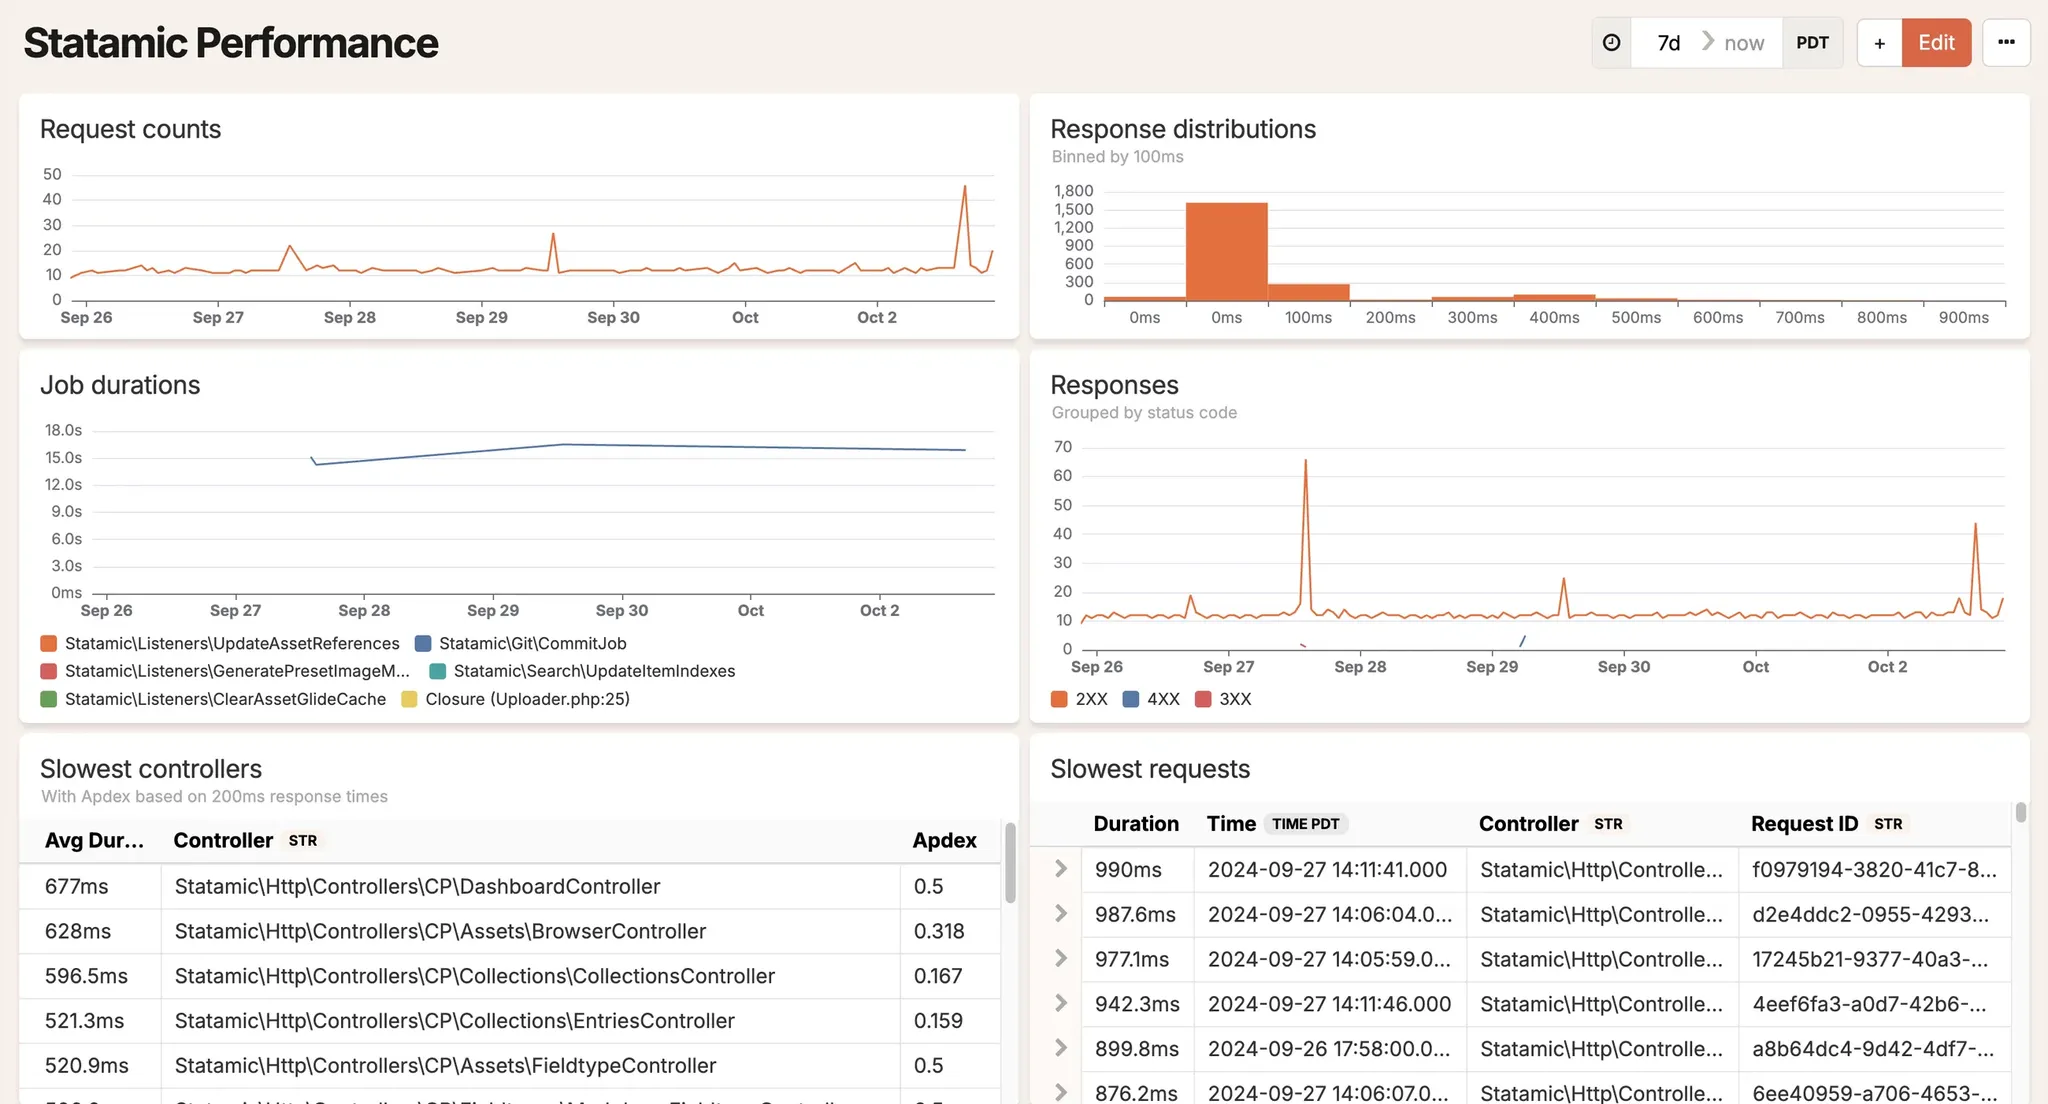The image size is (2048, 1104).
Task: Toggle UpdateAssetReferences legend swatch
Action: tap(48, 643)
